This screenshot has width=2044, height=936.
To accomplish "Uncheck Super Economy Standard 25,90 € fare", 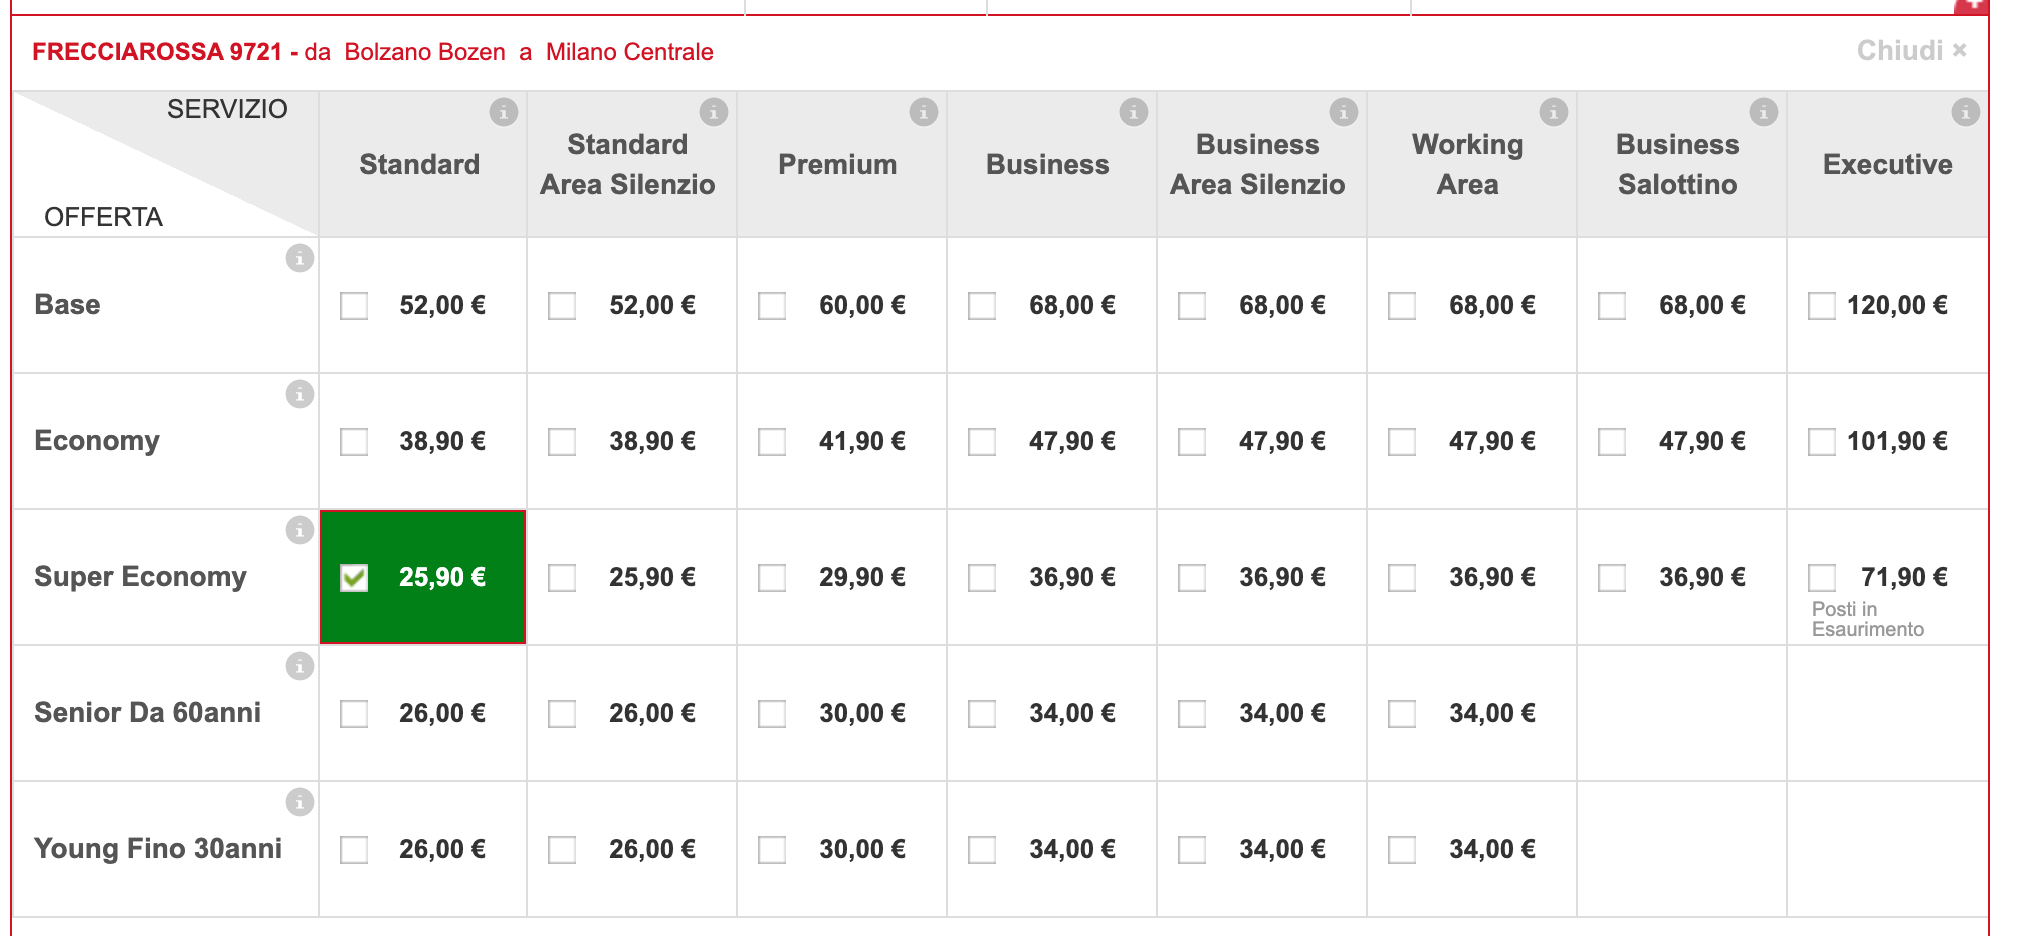I will click(x=354, y=578).
